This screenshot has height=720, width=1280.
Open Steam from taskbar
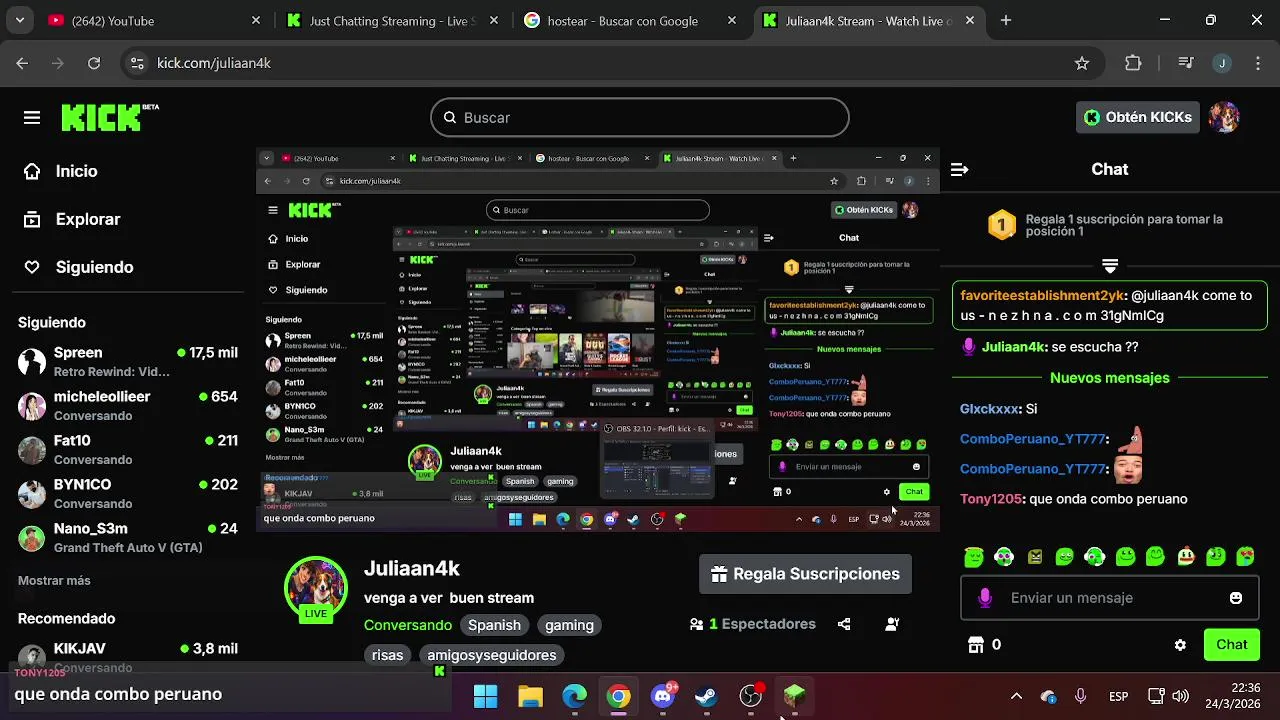tap(707, 696)
